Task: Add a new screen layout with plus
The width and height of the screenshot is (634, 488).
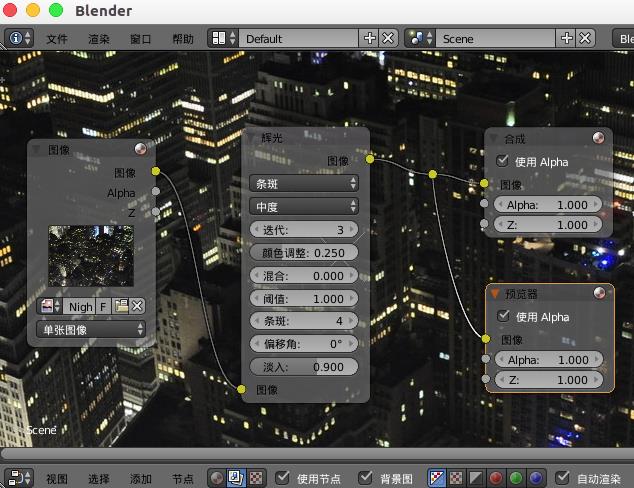Action: (x=370, y=38)
